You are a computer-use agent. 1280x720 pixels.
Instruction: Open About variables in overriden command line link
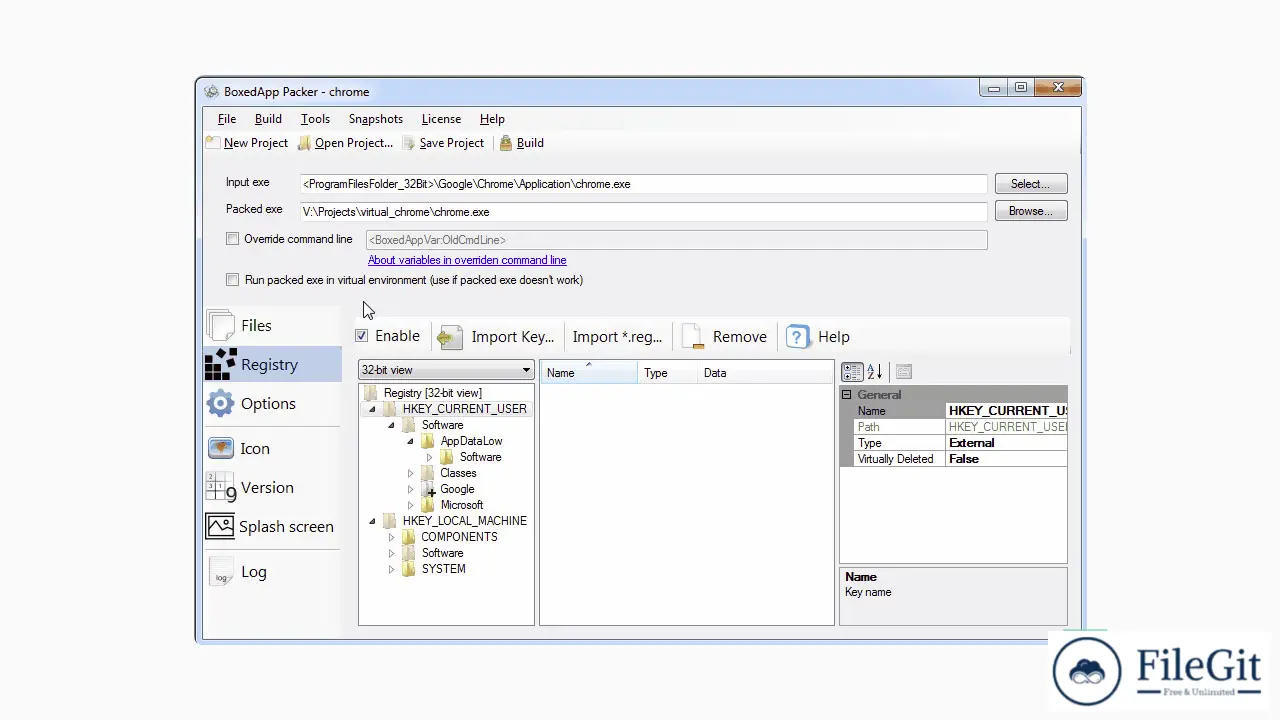(467, 260)
